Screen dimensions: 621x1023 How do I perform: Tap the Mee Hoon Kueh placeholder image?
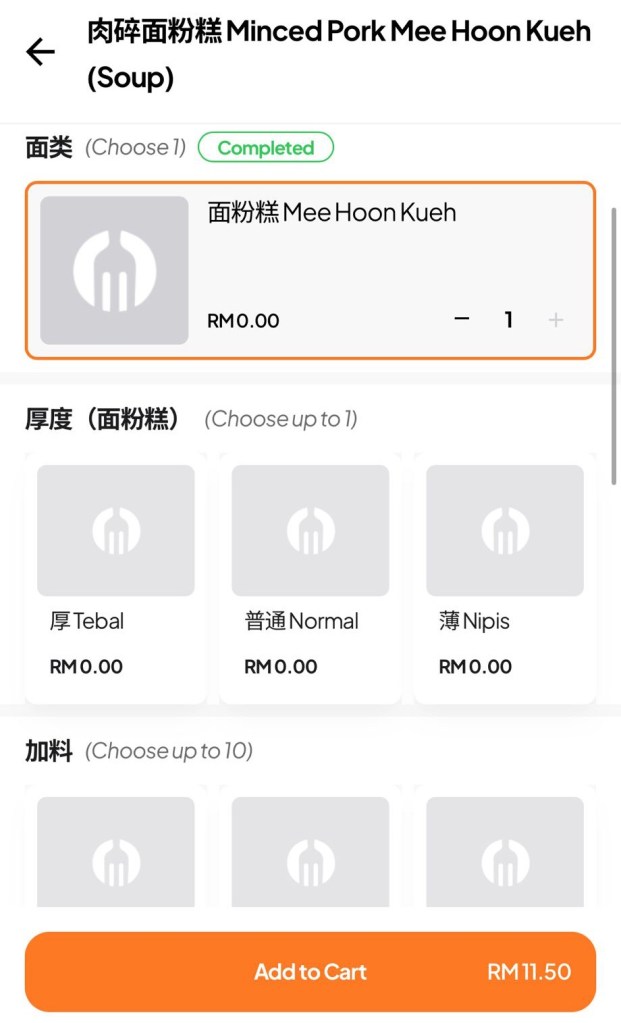114,270
